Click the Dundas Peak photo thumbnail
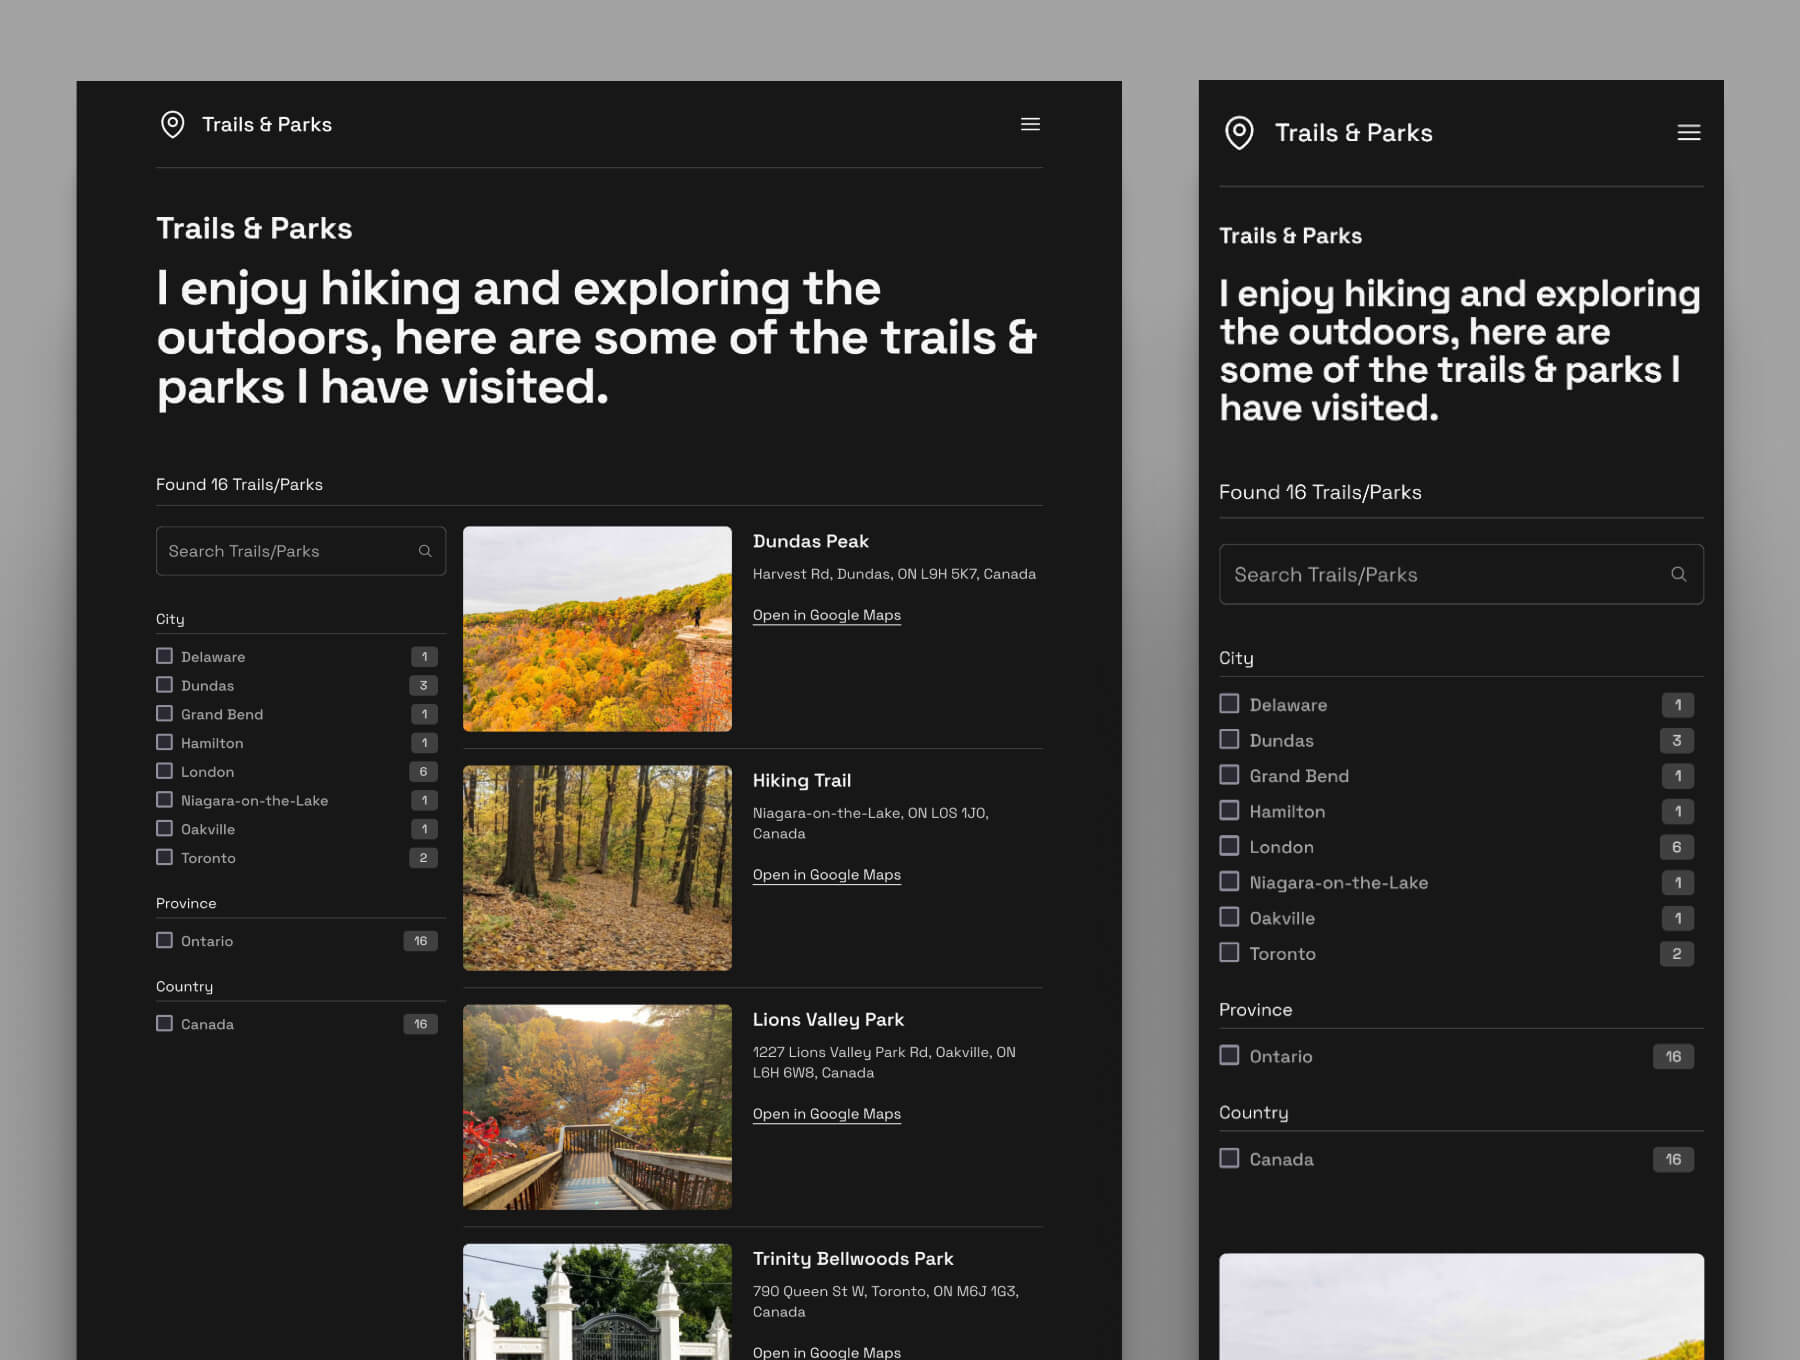This screenshot has width=1800, height=1360. tap(597, 629)
